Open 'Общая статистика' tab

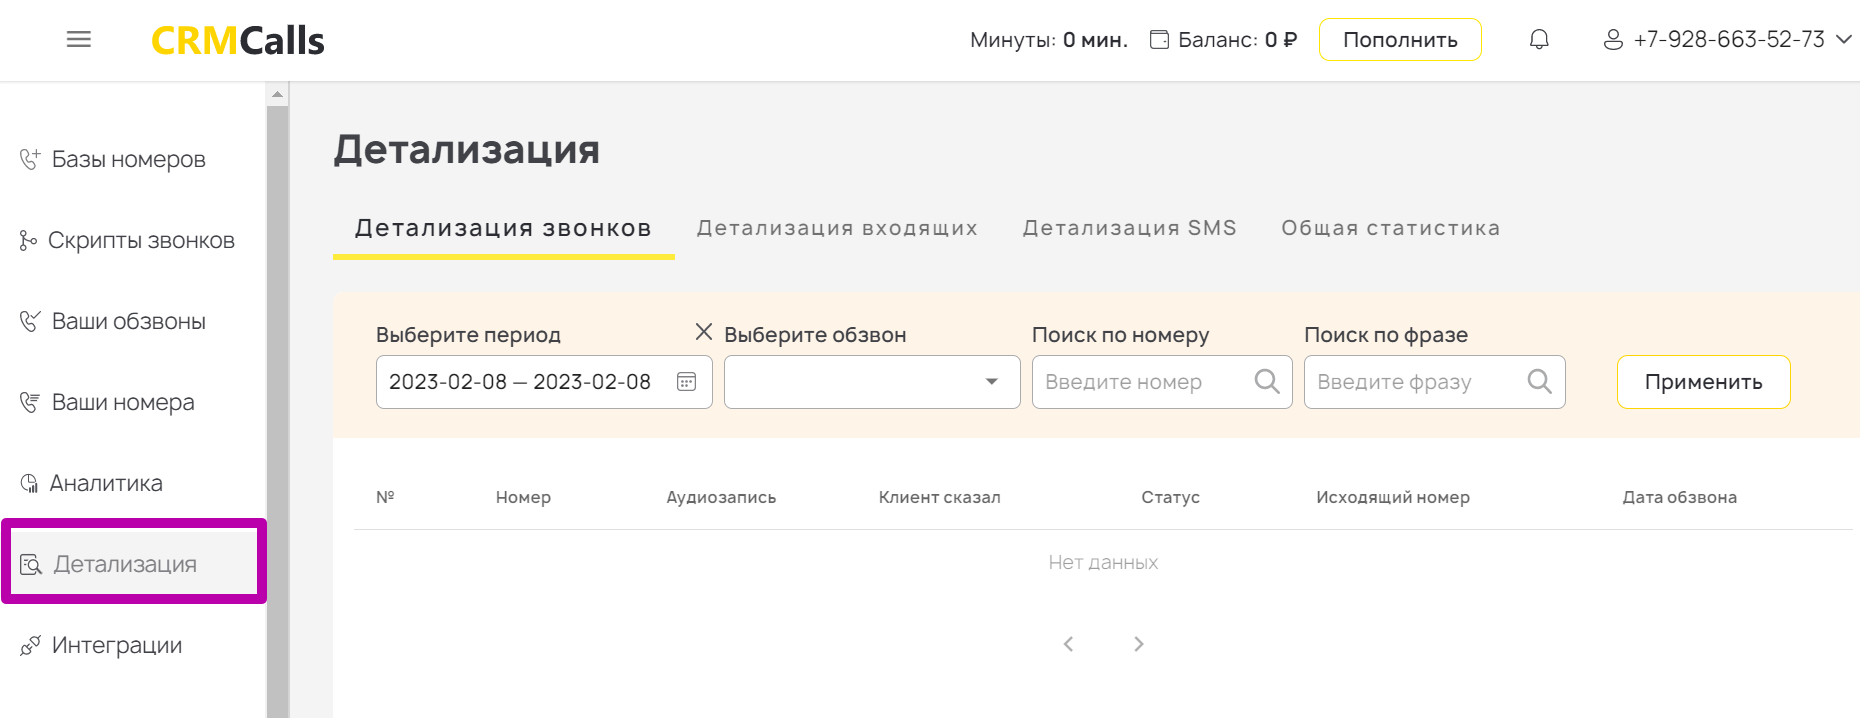pos(1390,228)
